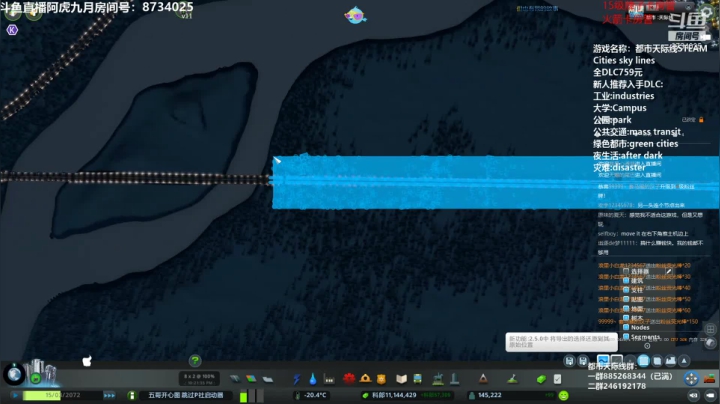Screen dimensions: 720x404
Task: Toggle the Segments filter checkbox
Action: (x=626, y=337)
